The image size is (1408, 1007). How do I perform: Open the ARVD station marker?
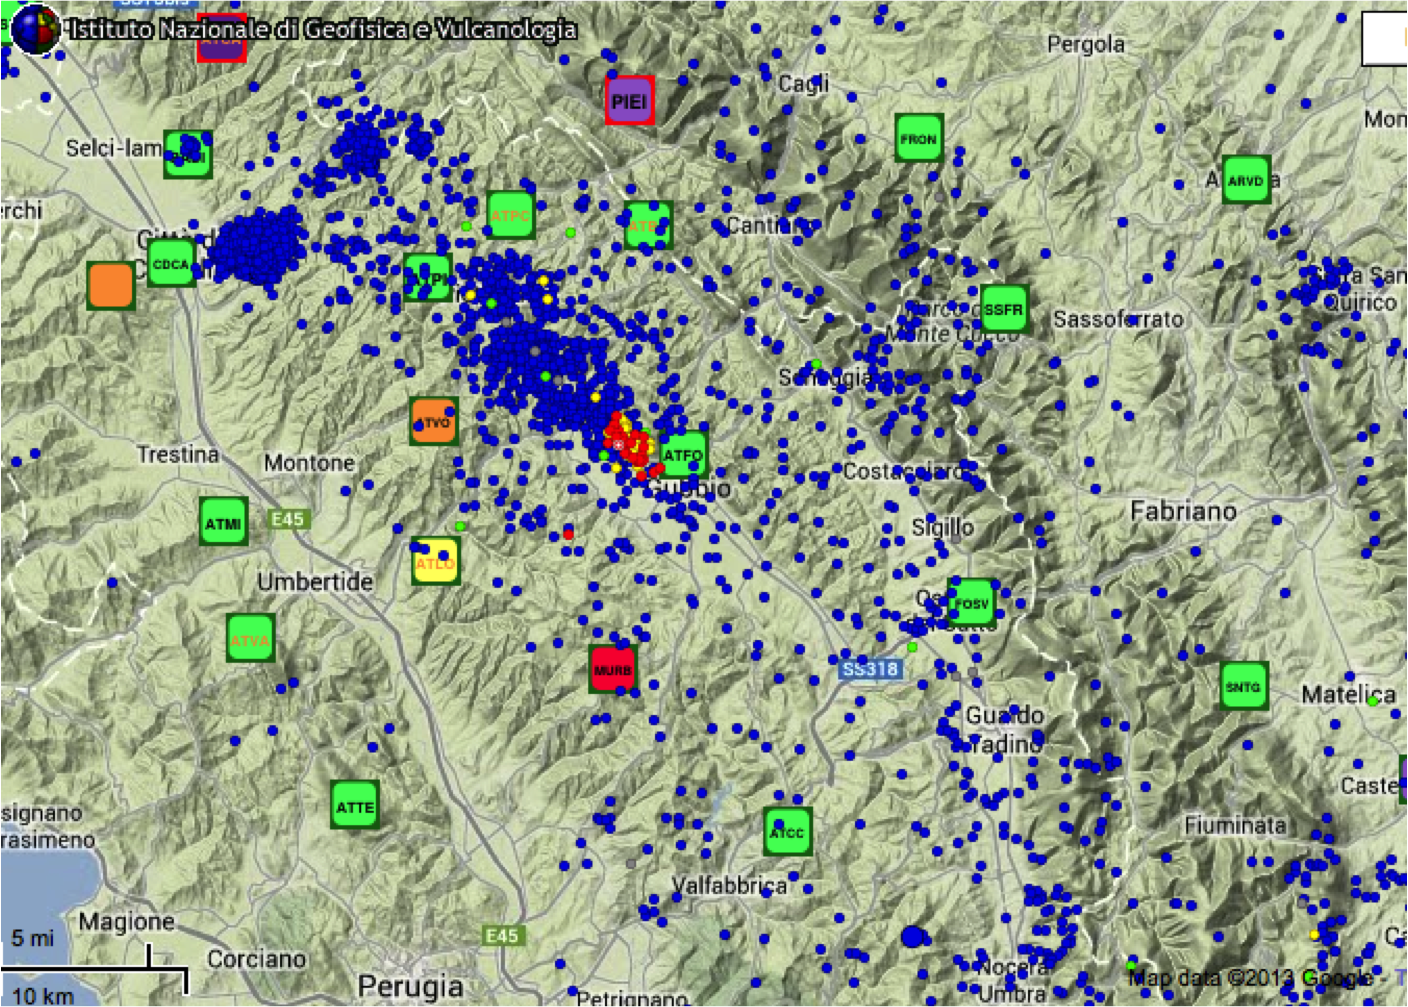[1245, 180]
